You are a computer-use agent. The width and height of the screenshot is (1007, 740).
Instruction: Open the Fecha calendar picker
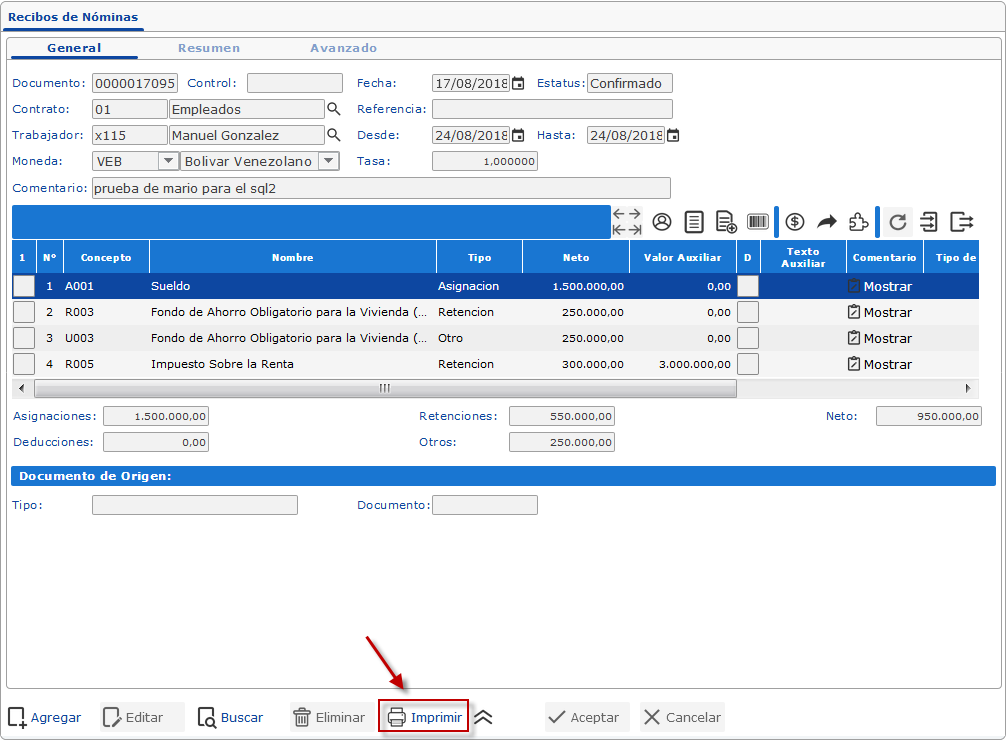(518, 83)
